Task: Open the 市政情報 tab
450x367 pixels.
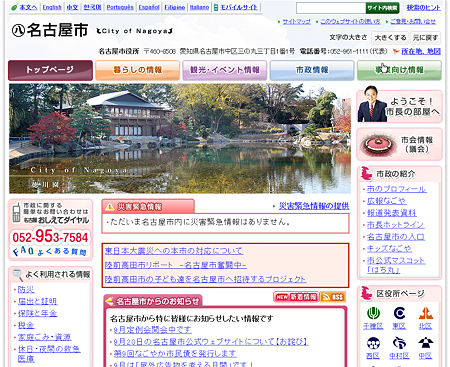Action: tap(312, 70)
